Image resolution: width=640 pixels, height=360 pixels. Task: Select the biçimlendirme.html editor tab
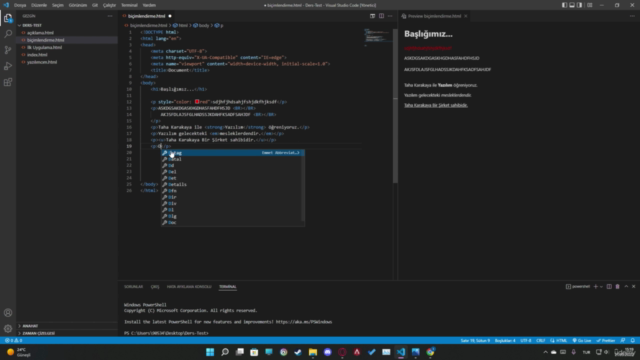pos(147,16)
